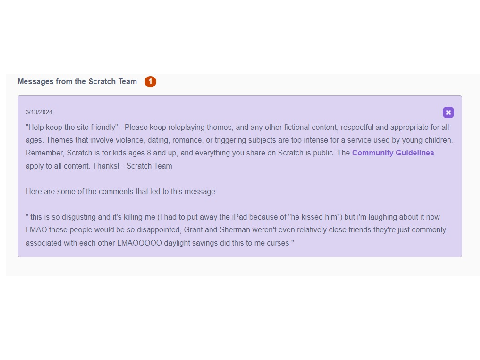Click the message date stamp
480x360 pixels.
[39, 112]
